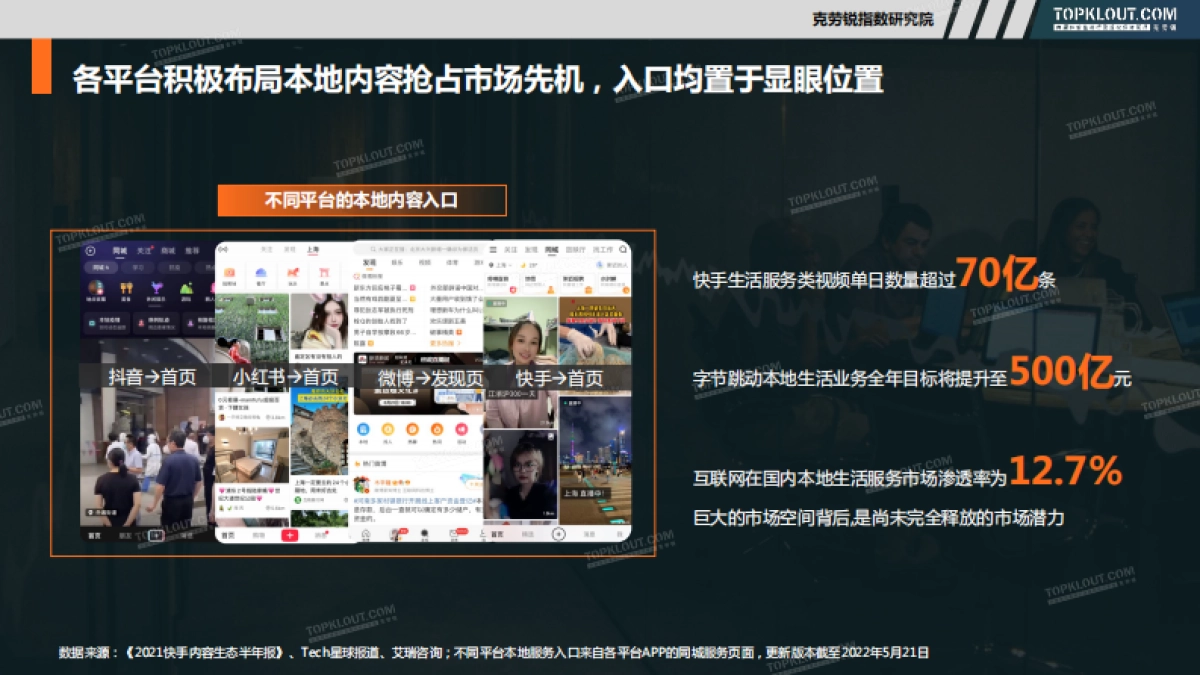This screenshot has height=675, width=1200.
Task: Tap the blue cloud icon in Xiaohongshu
Action: coord(261,273)
